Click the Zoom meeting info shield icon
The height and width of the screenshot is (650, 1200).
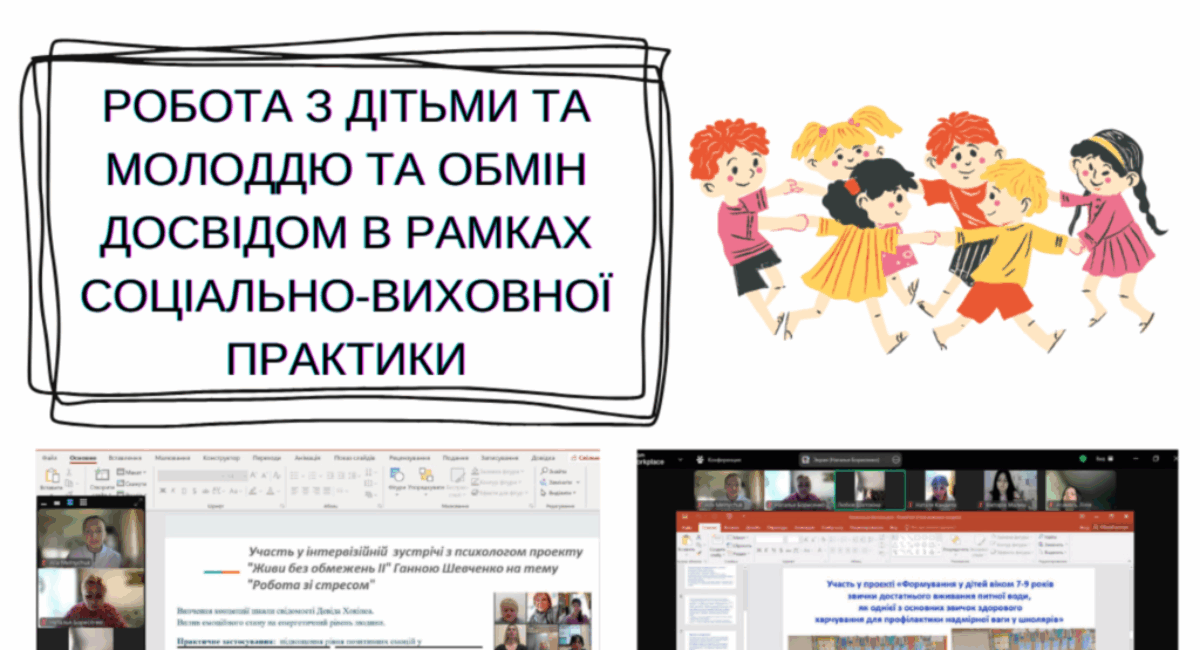1082,458
